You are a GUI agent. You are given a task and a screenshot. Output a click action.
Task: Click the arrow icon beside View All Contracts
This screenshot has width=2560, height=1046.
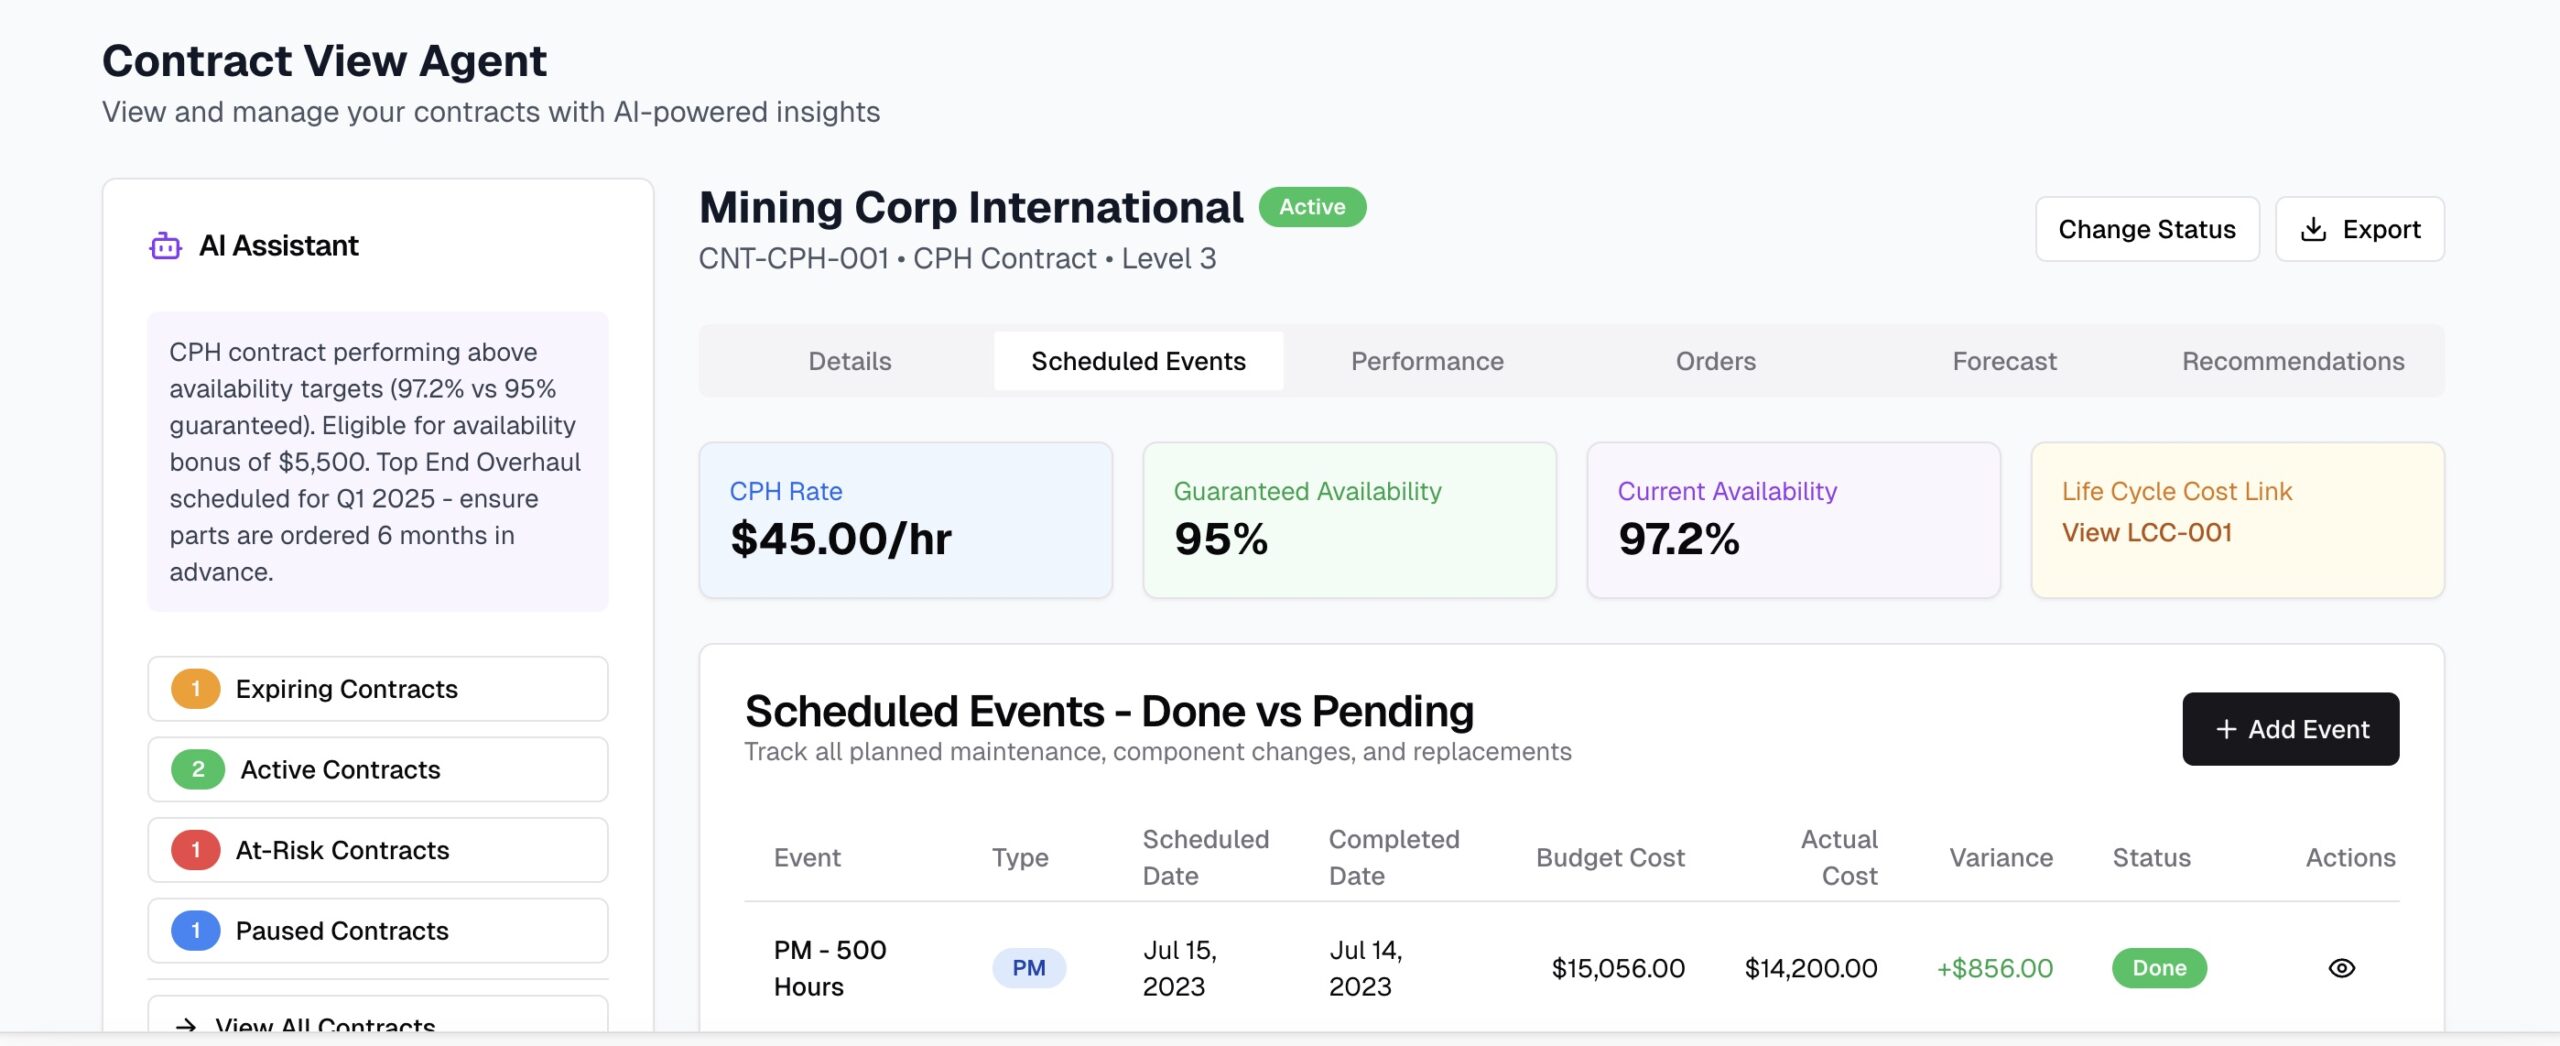(188, 1024)
